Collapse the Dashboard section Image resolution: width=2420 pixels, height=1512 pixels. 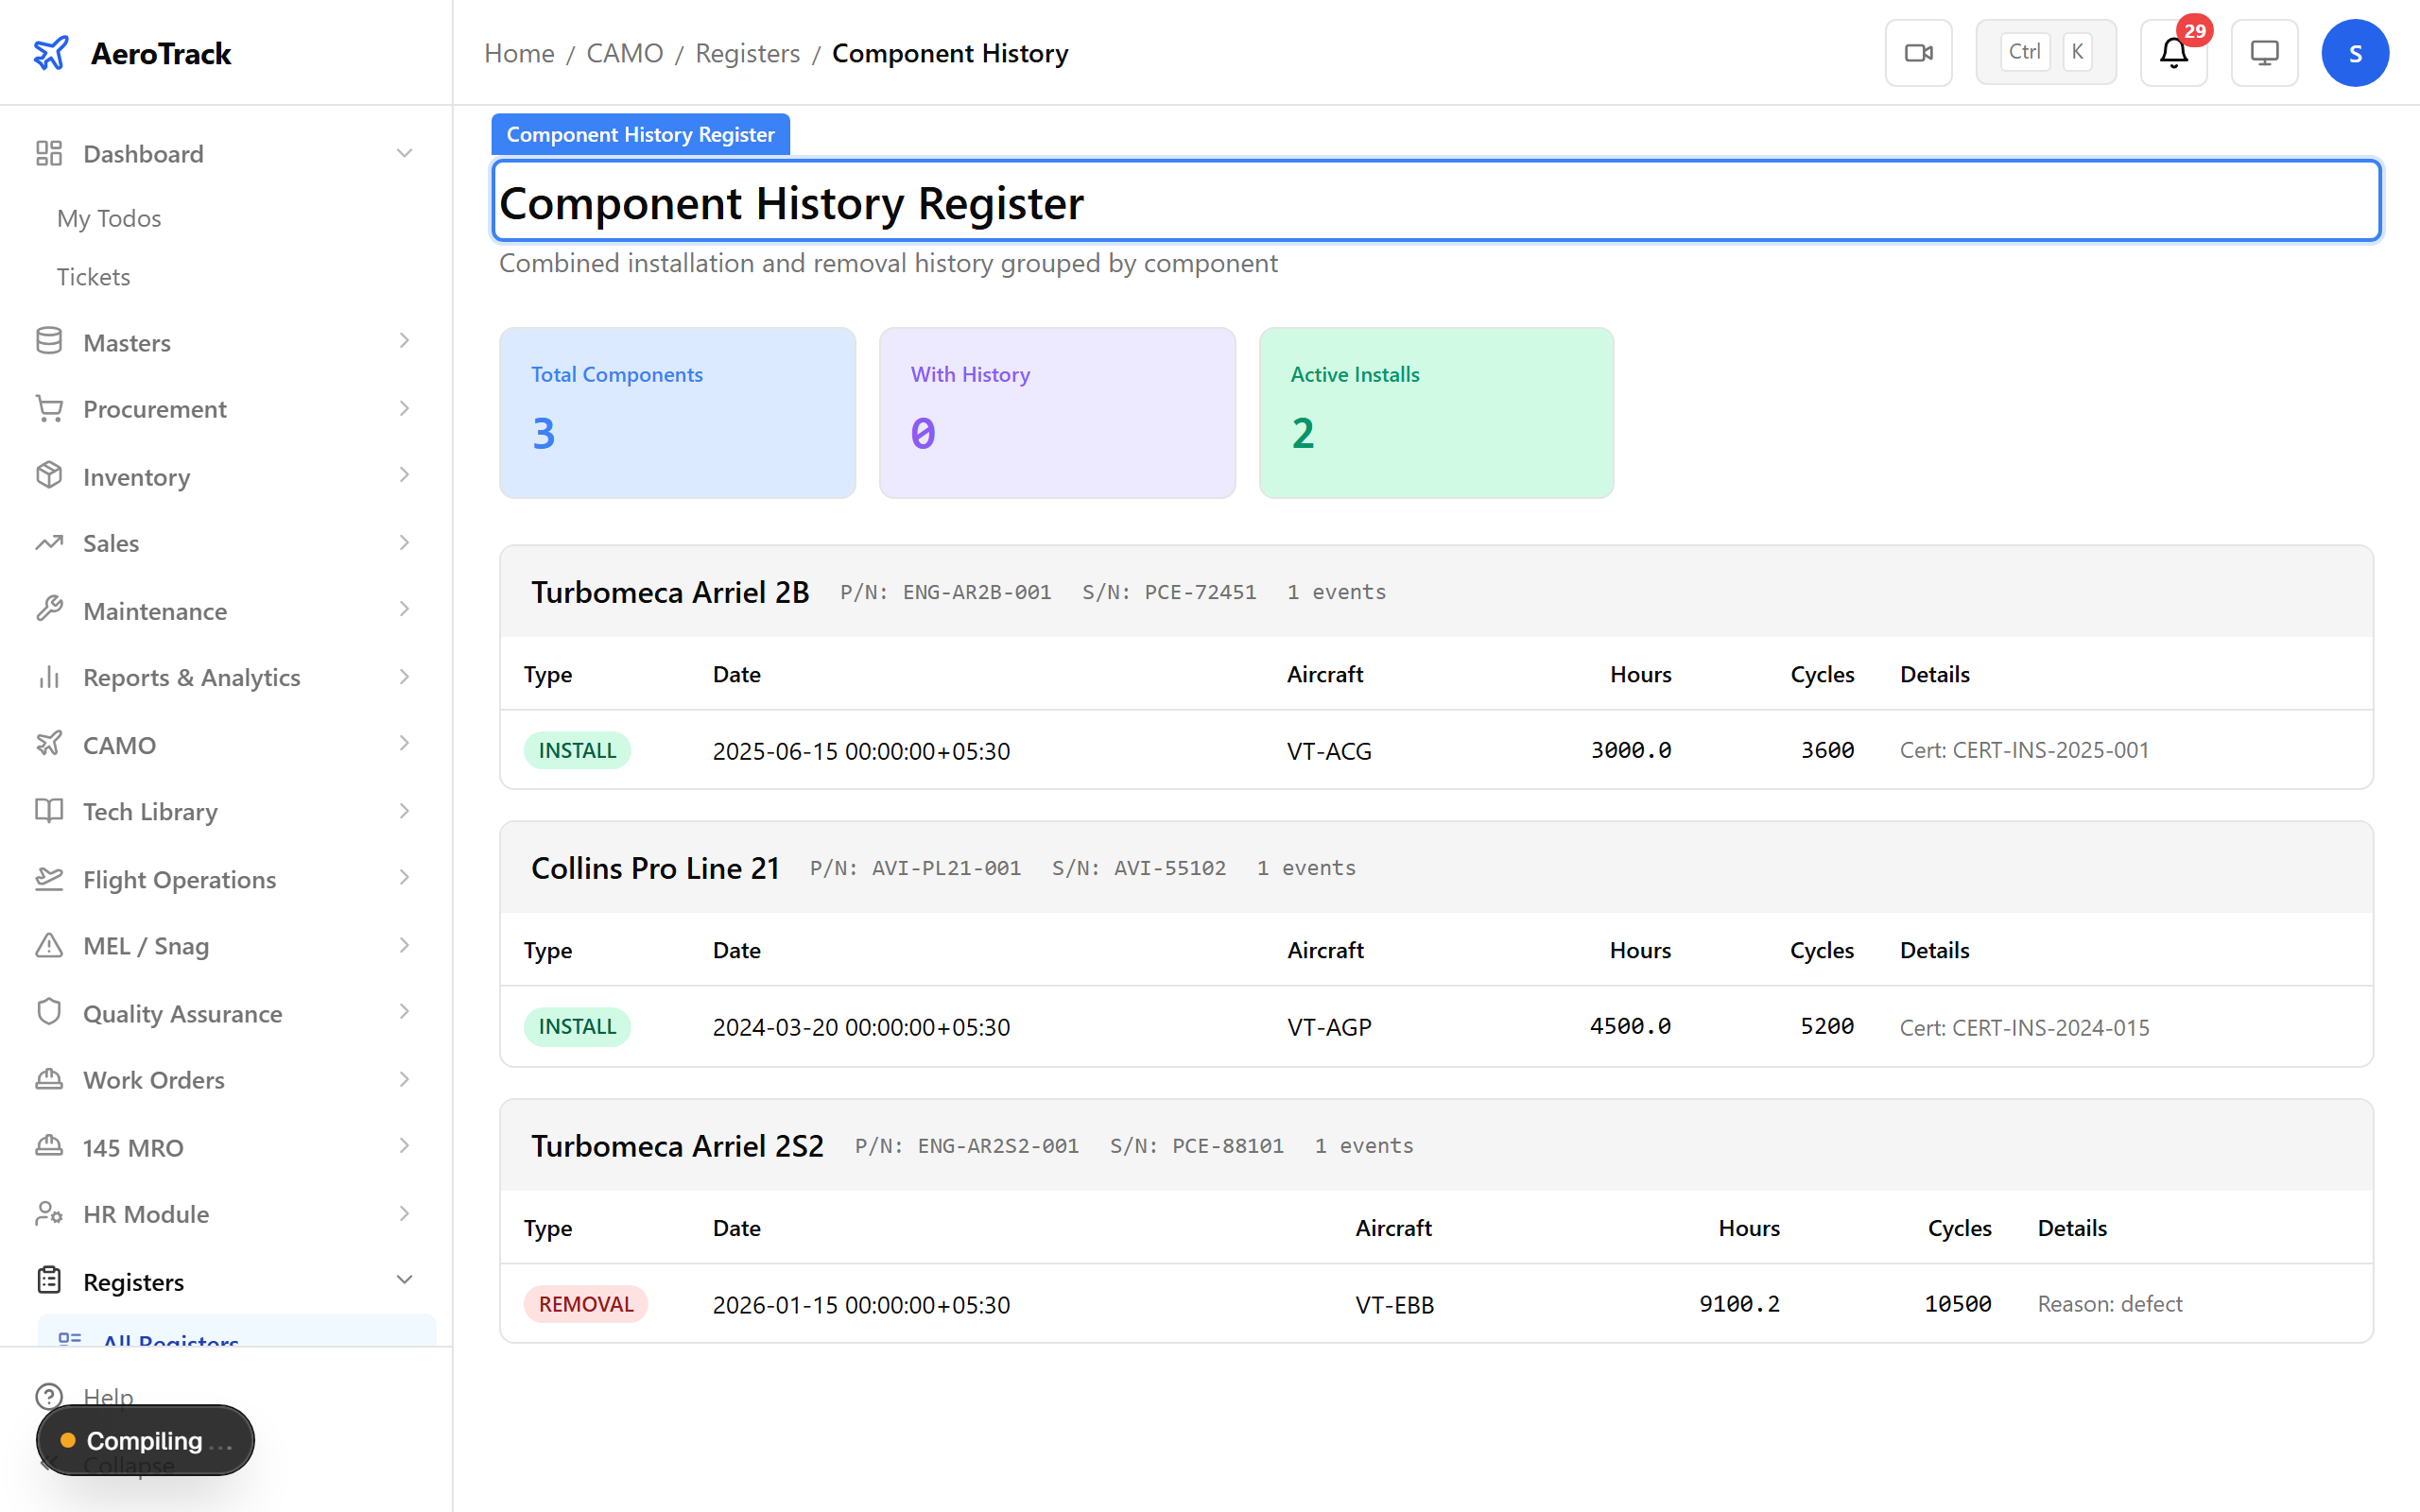(404, 152)
